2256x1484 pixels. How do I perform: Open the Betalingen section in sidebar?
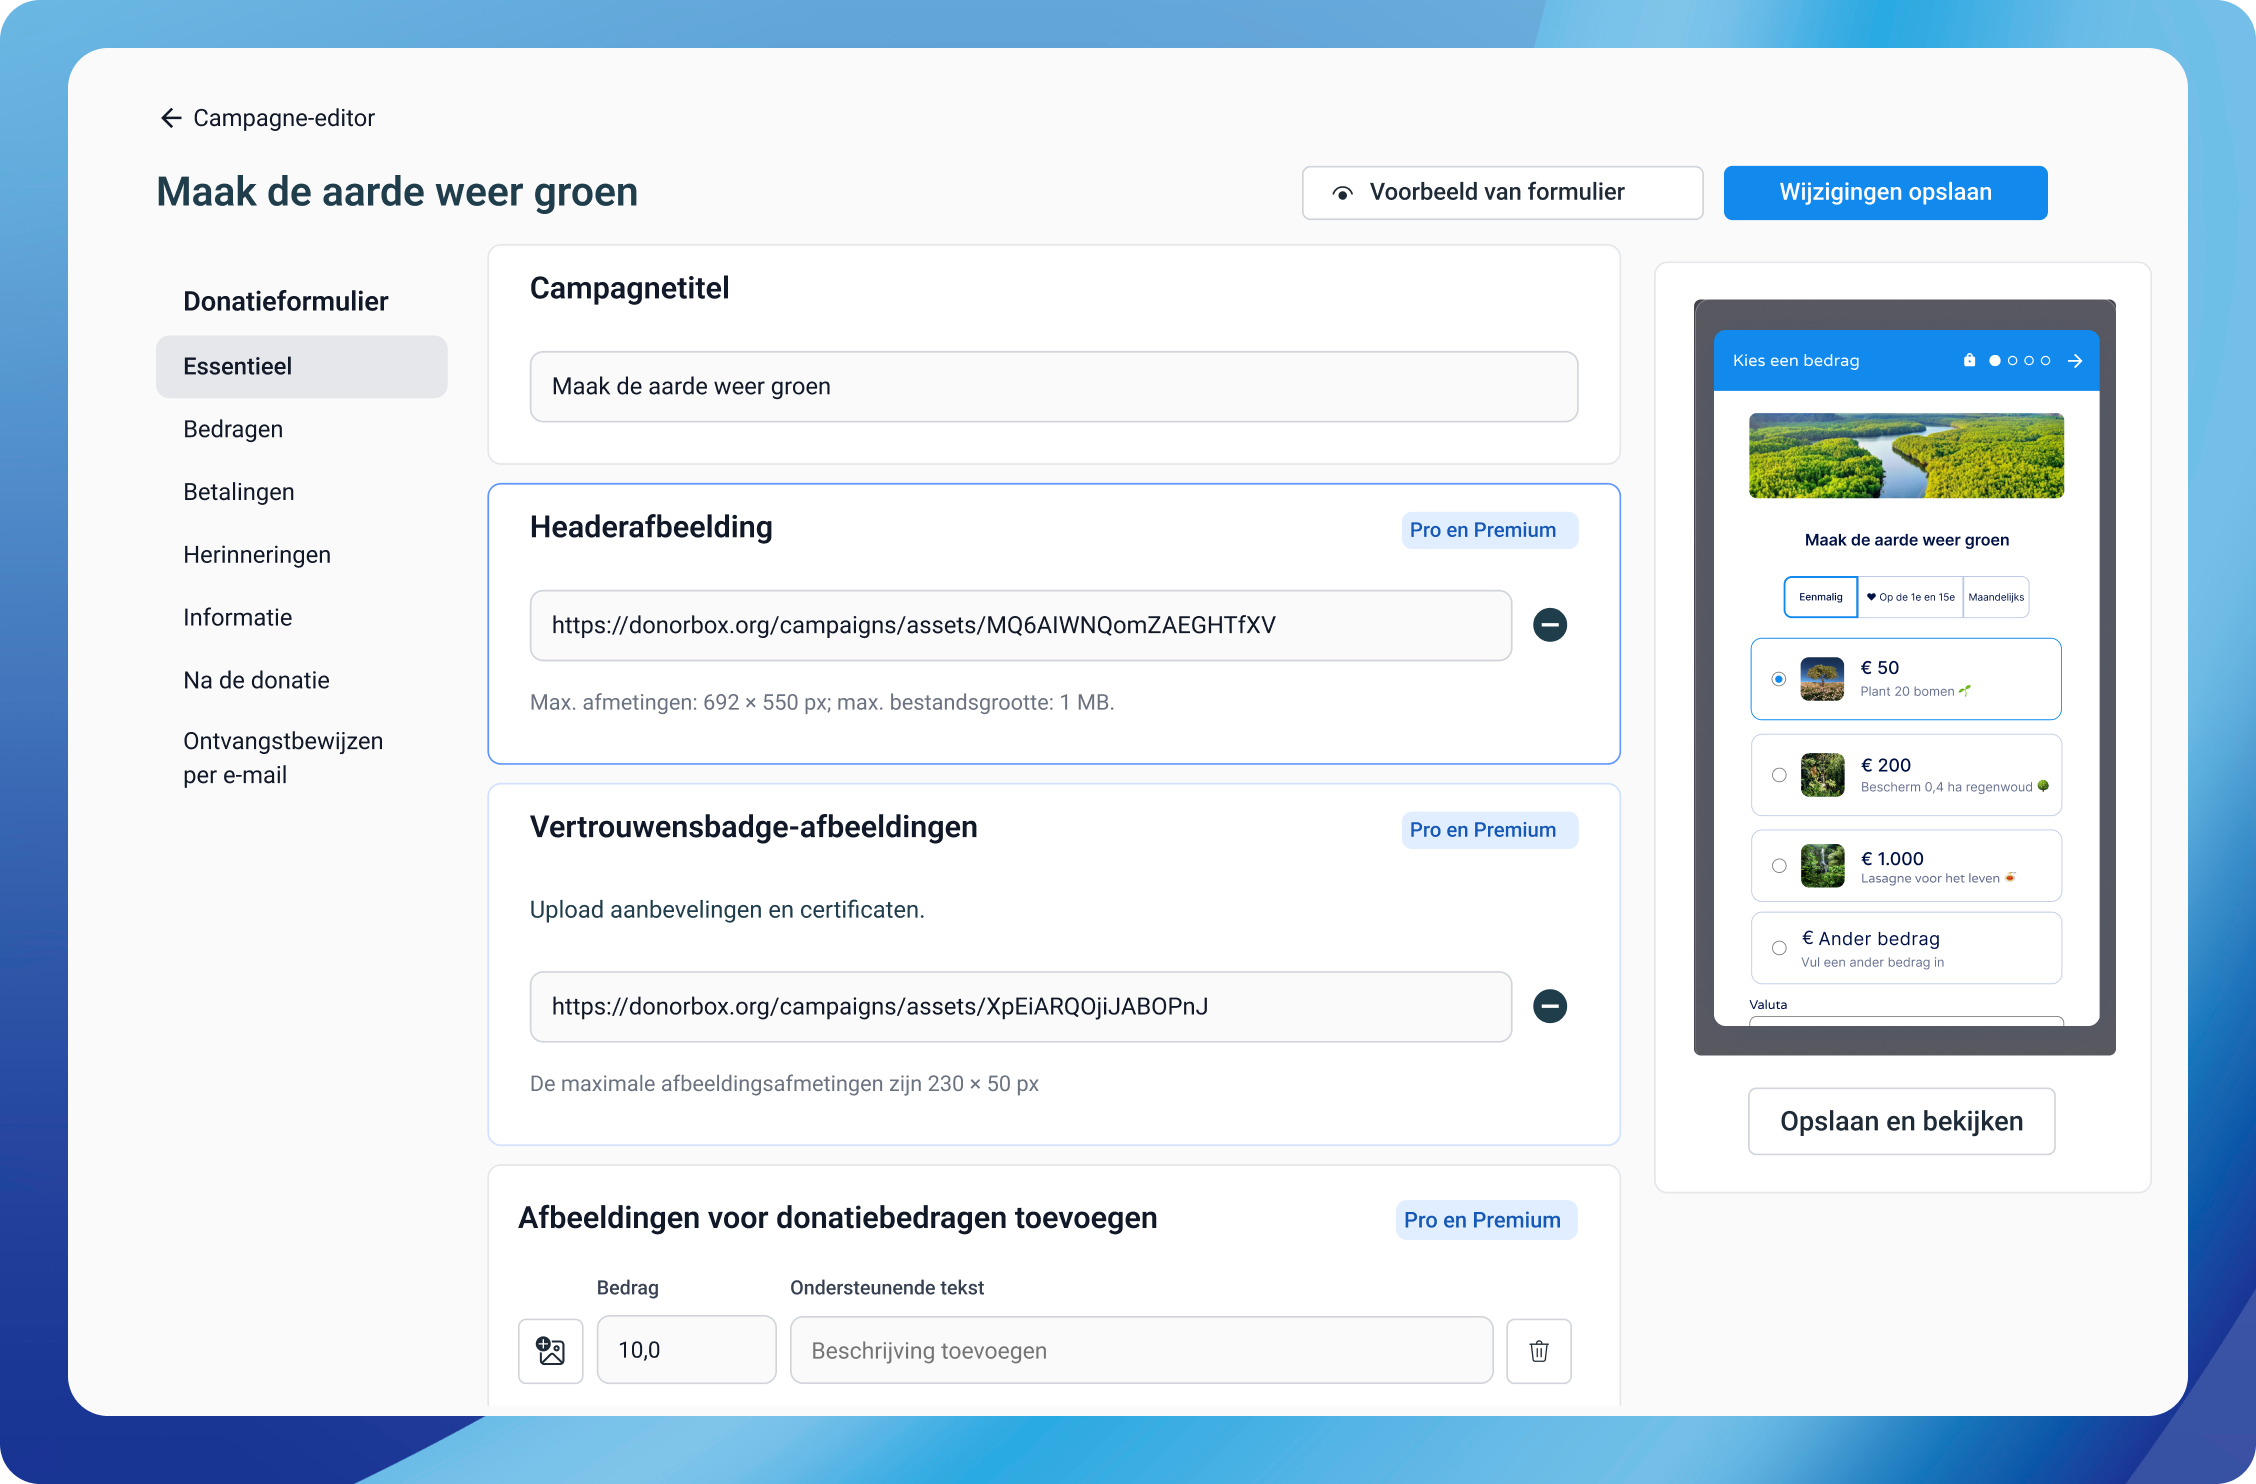[239, 492]
